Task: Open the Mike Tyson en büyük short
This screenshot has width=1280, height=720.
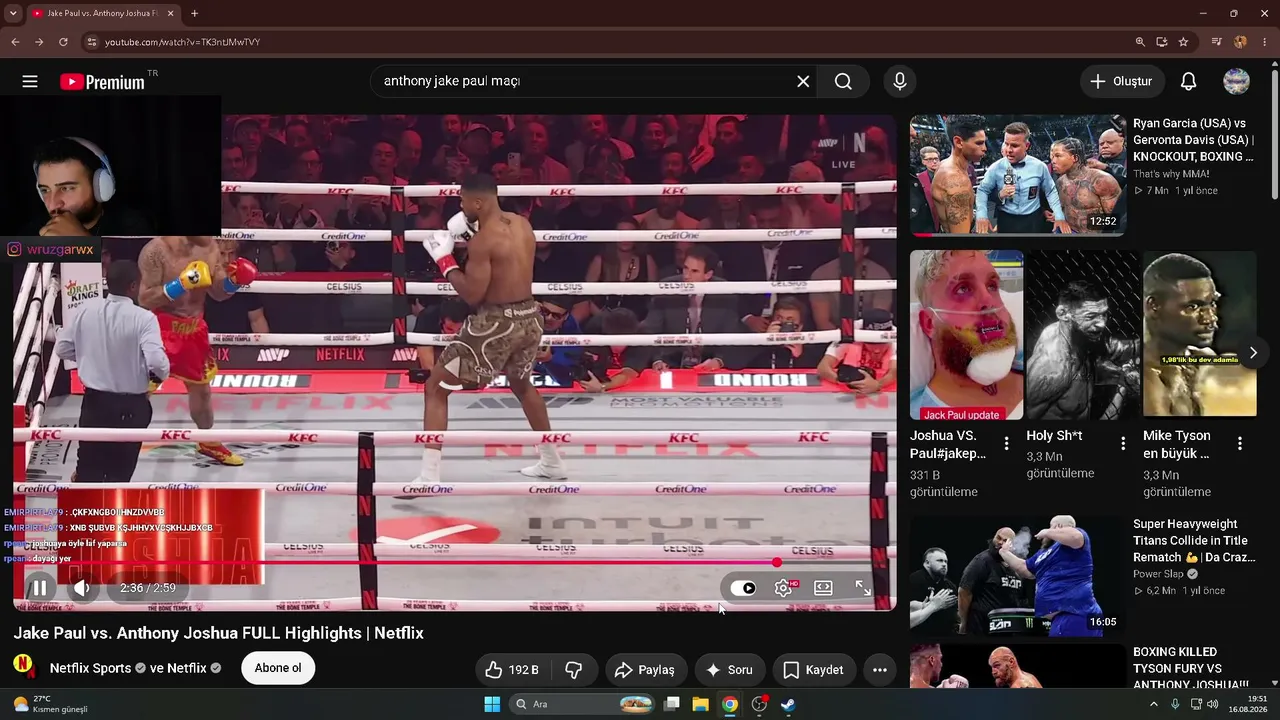Action: click(x=1199, y=335)
